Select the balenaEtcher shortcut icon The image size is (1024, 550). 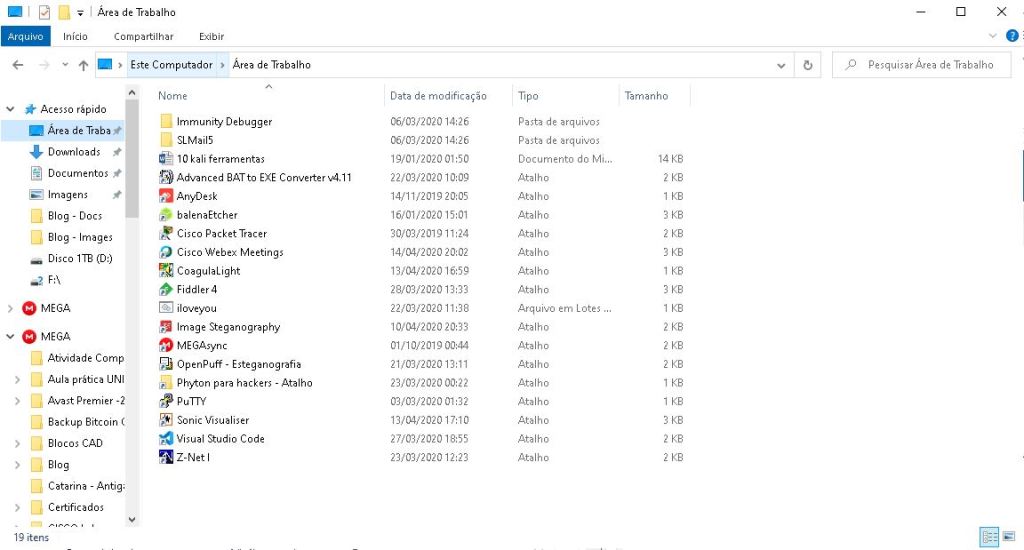[167, 215]
